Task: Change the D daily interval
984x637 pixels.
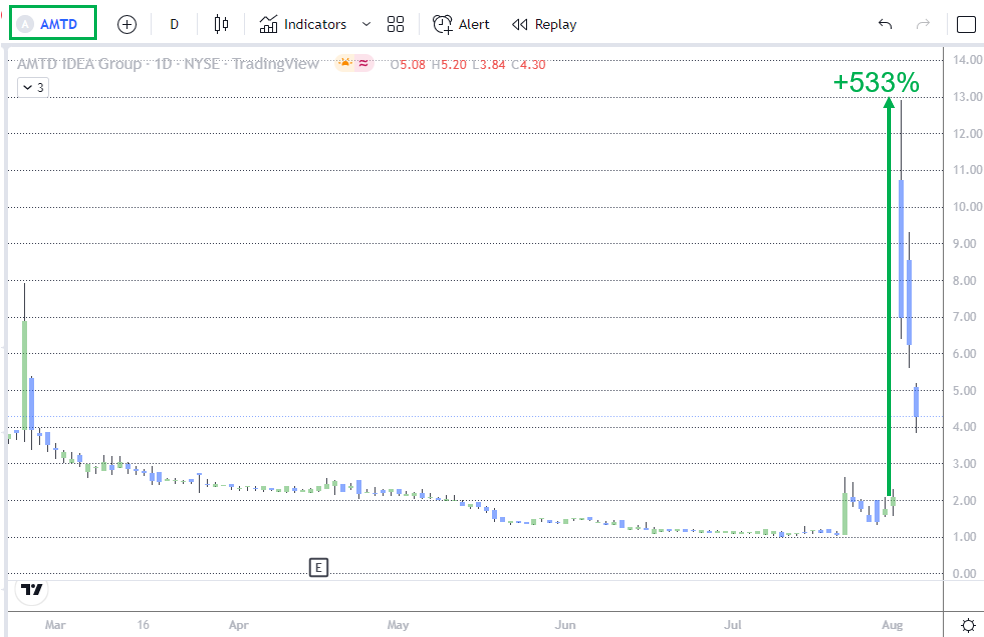Action: click(x=174, y=24)
